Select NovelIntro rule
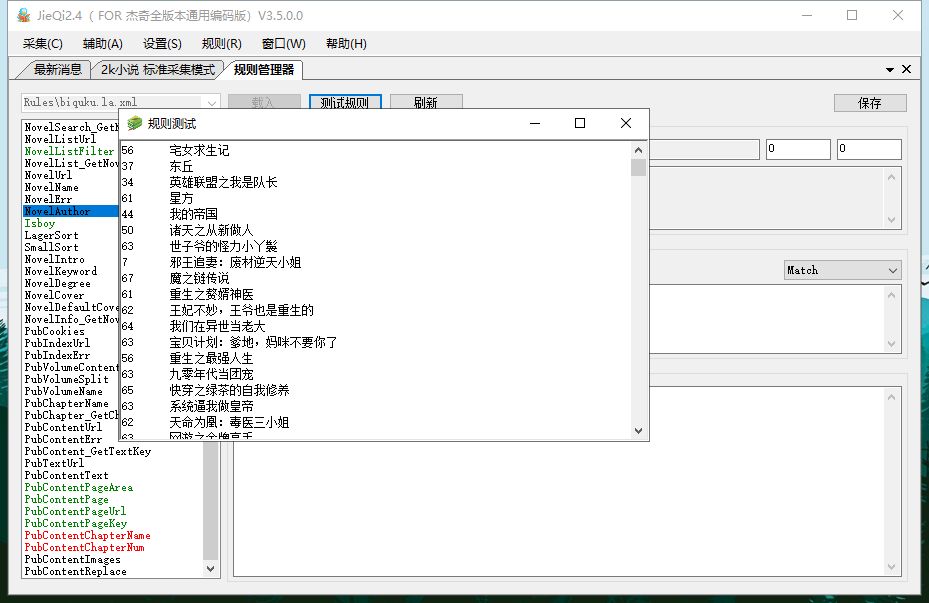The height and width of the screenshot is (603, 929). tap(54, 259)
